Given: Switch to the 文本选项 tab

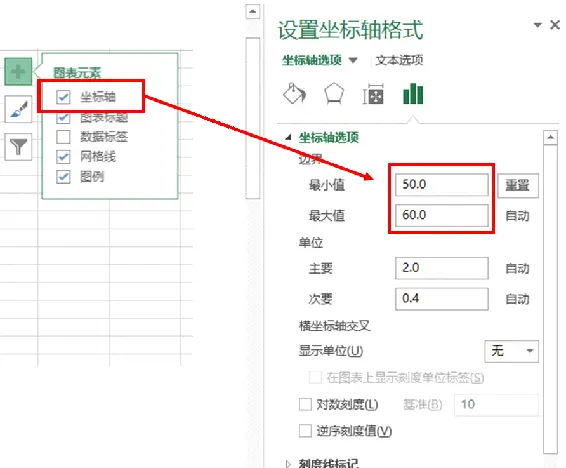Looking at the screenshot, I should 399,60.
